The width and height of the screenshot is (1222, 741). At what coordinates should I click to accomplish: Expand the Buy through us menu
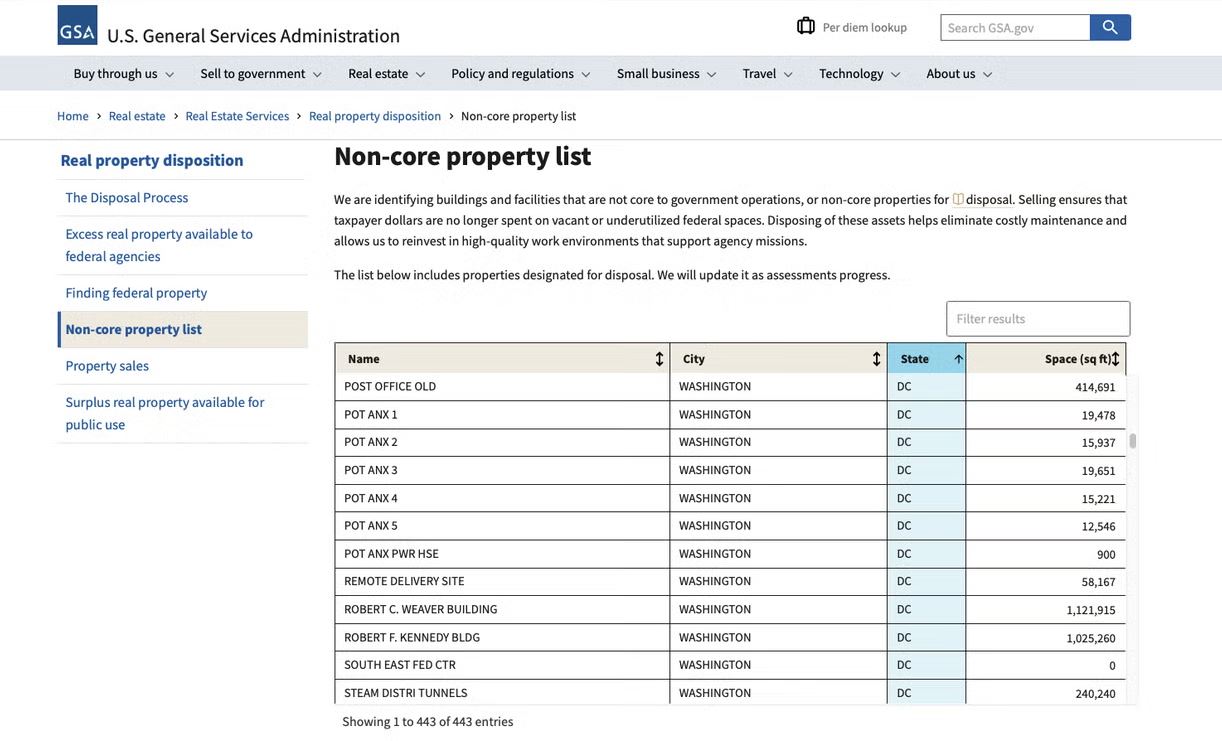click(x=123, y=74)
